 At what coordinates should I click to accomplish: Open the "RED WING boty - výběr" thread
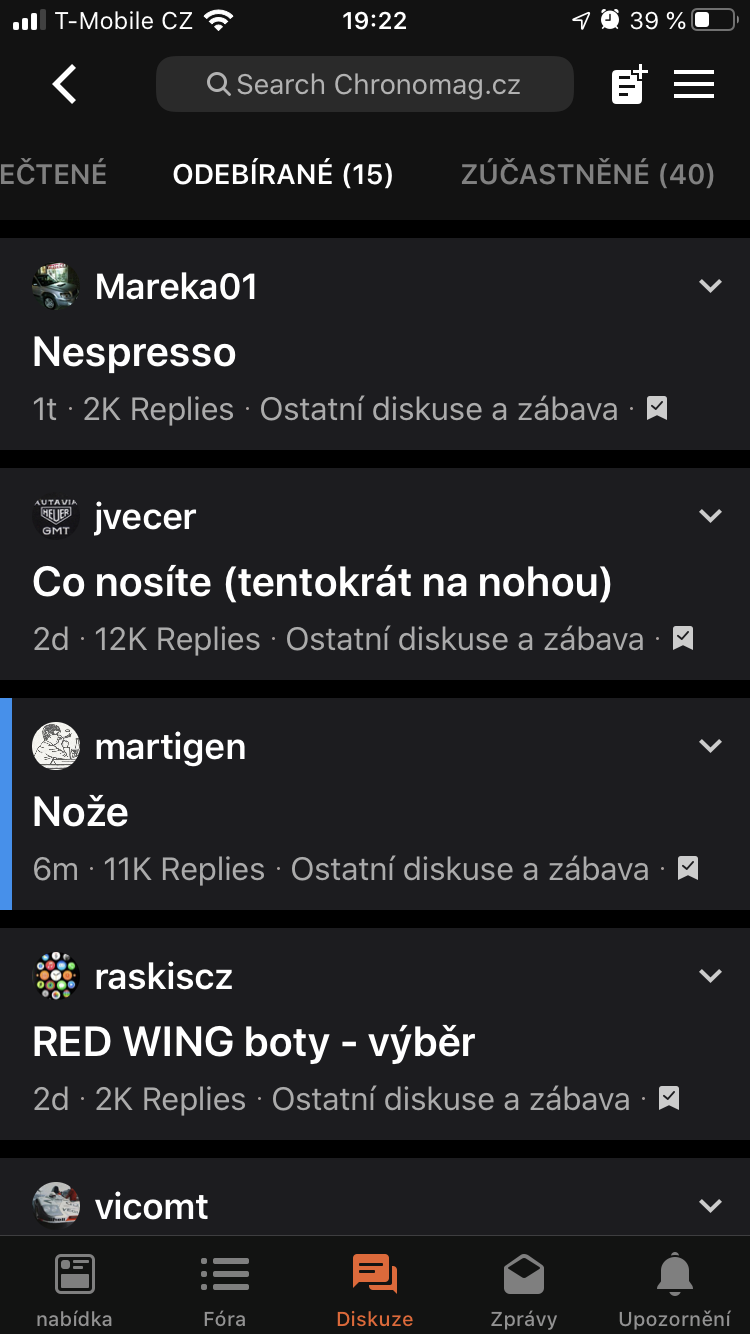(254, 1042)
